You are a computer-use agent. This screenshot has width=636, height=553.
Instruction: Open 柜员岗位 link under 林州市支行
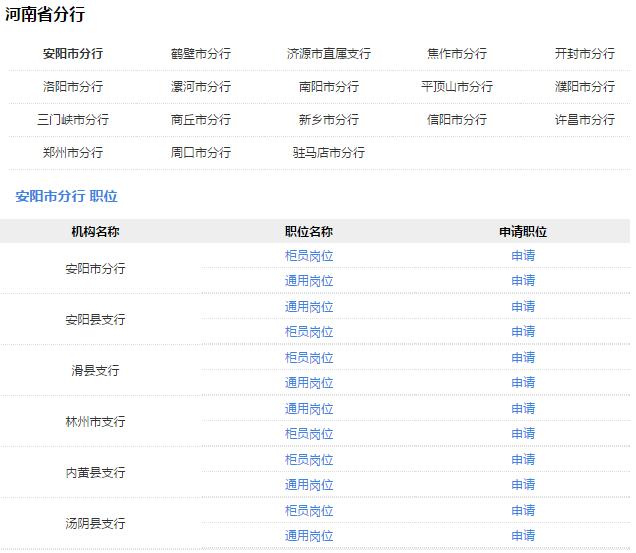(x=309, y=433)
